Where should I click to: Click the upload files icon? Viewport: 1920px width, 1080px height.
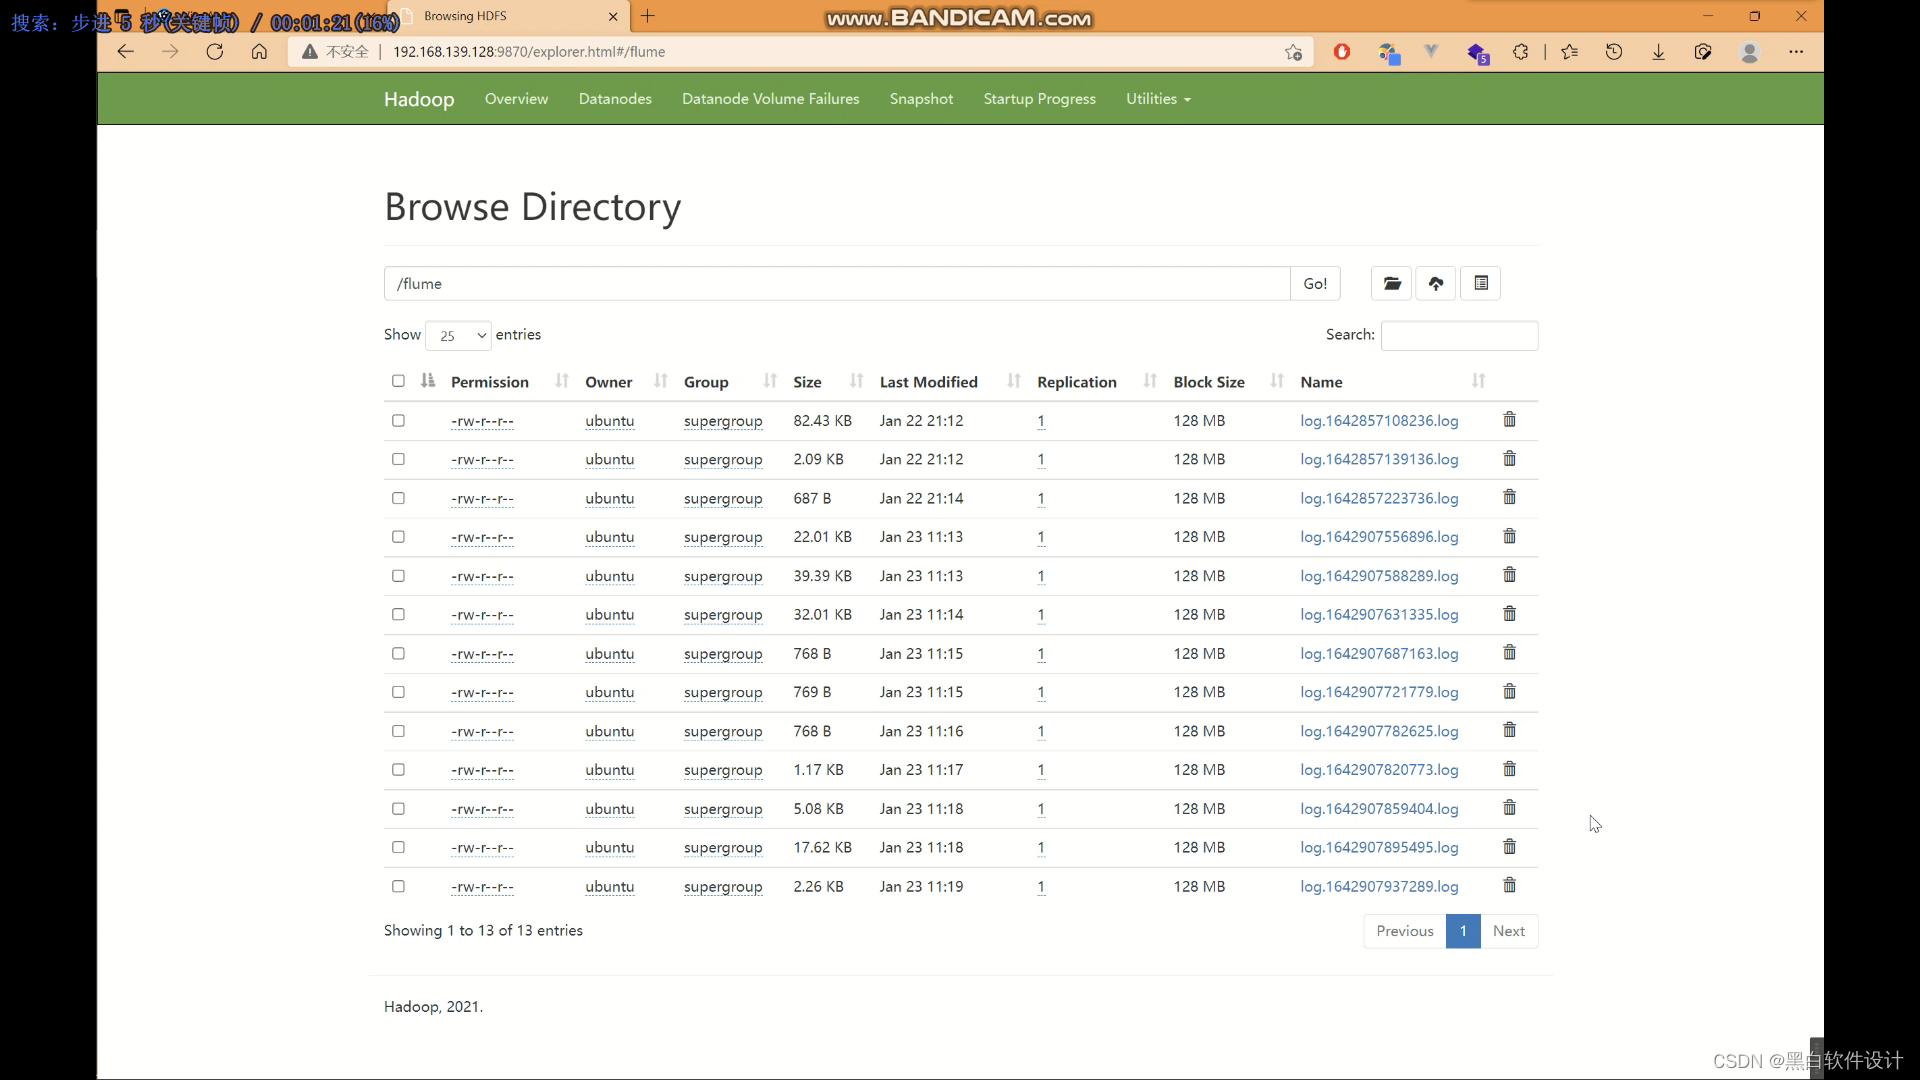1436,284
